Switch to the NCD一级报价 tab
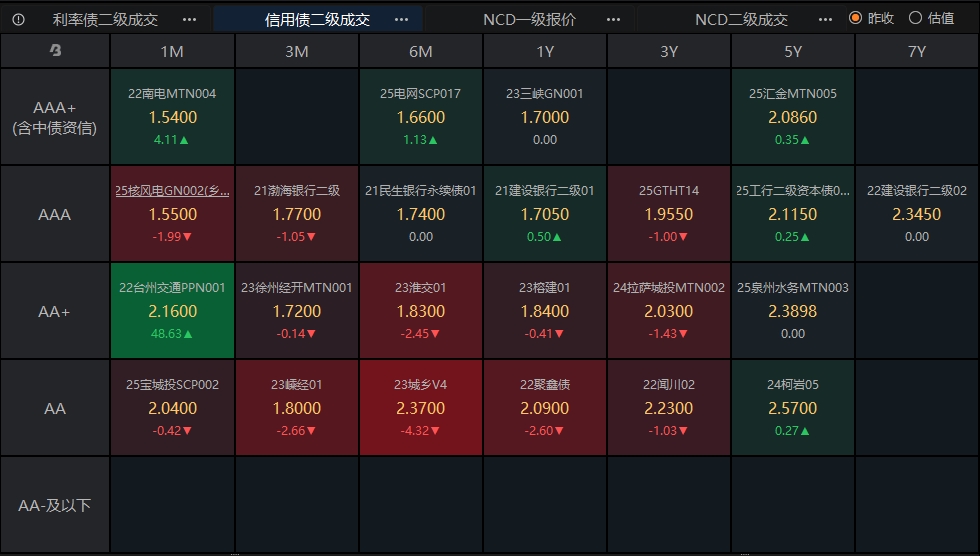This screenshot has width=980, height=556. (x=529, y=19)
